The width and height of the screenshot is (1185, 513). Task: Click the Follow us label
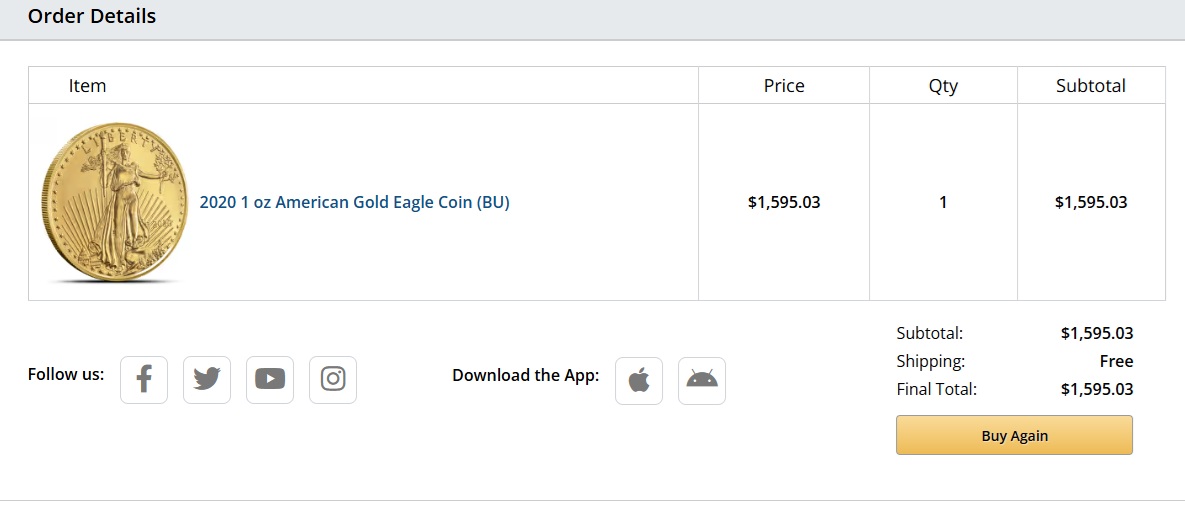66,374
